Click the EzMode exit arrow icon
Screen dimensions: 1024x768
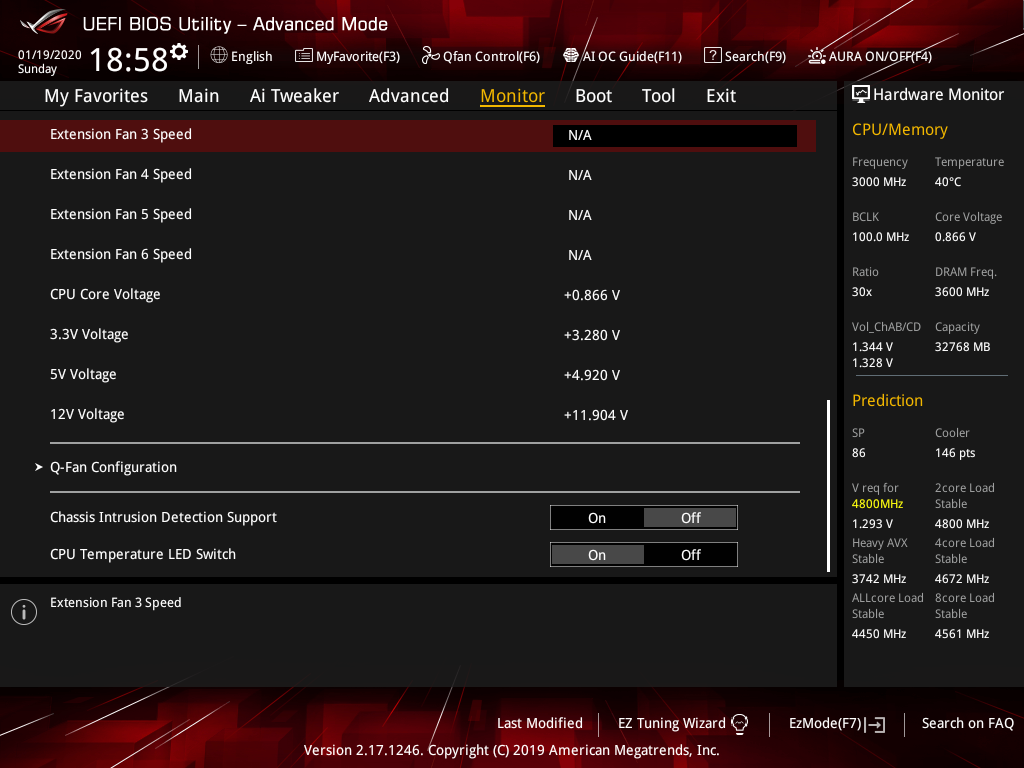(x=875, y=724)
